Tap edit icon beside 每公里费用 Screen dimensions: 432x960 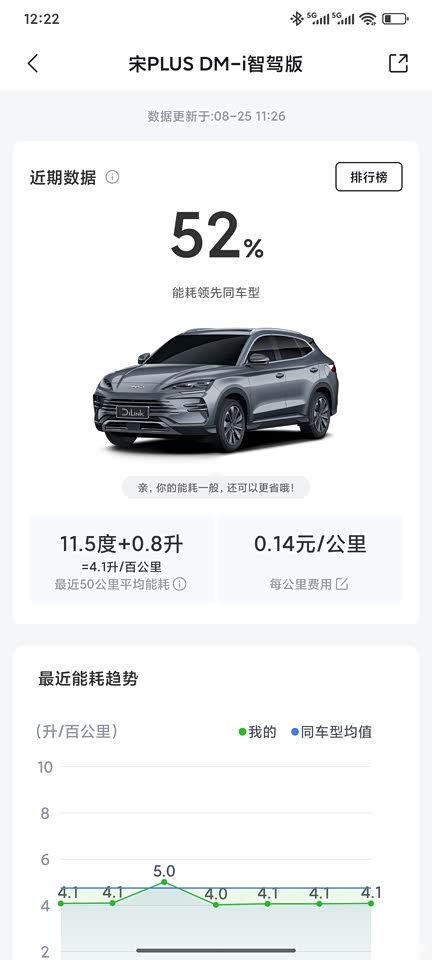[x=341, y=584]
